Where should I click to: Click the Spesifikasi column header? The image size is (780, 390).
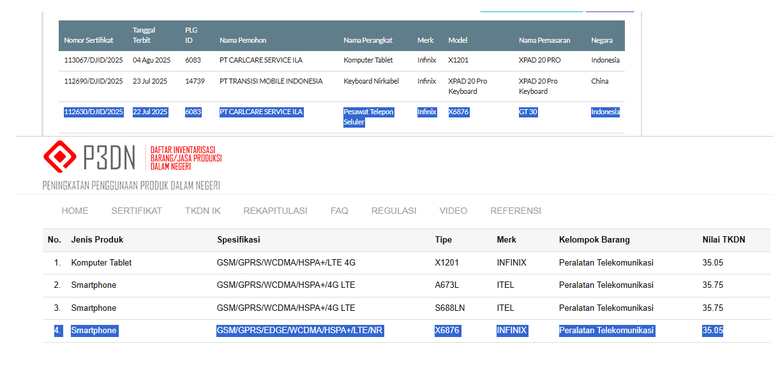click(x=238, y=240)
